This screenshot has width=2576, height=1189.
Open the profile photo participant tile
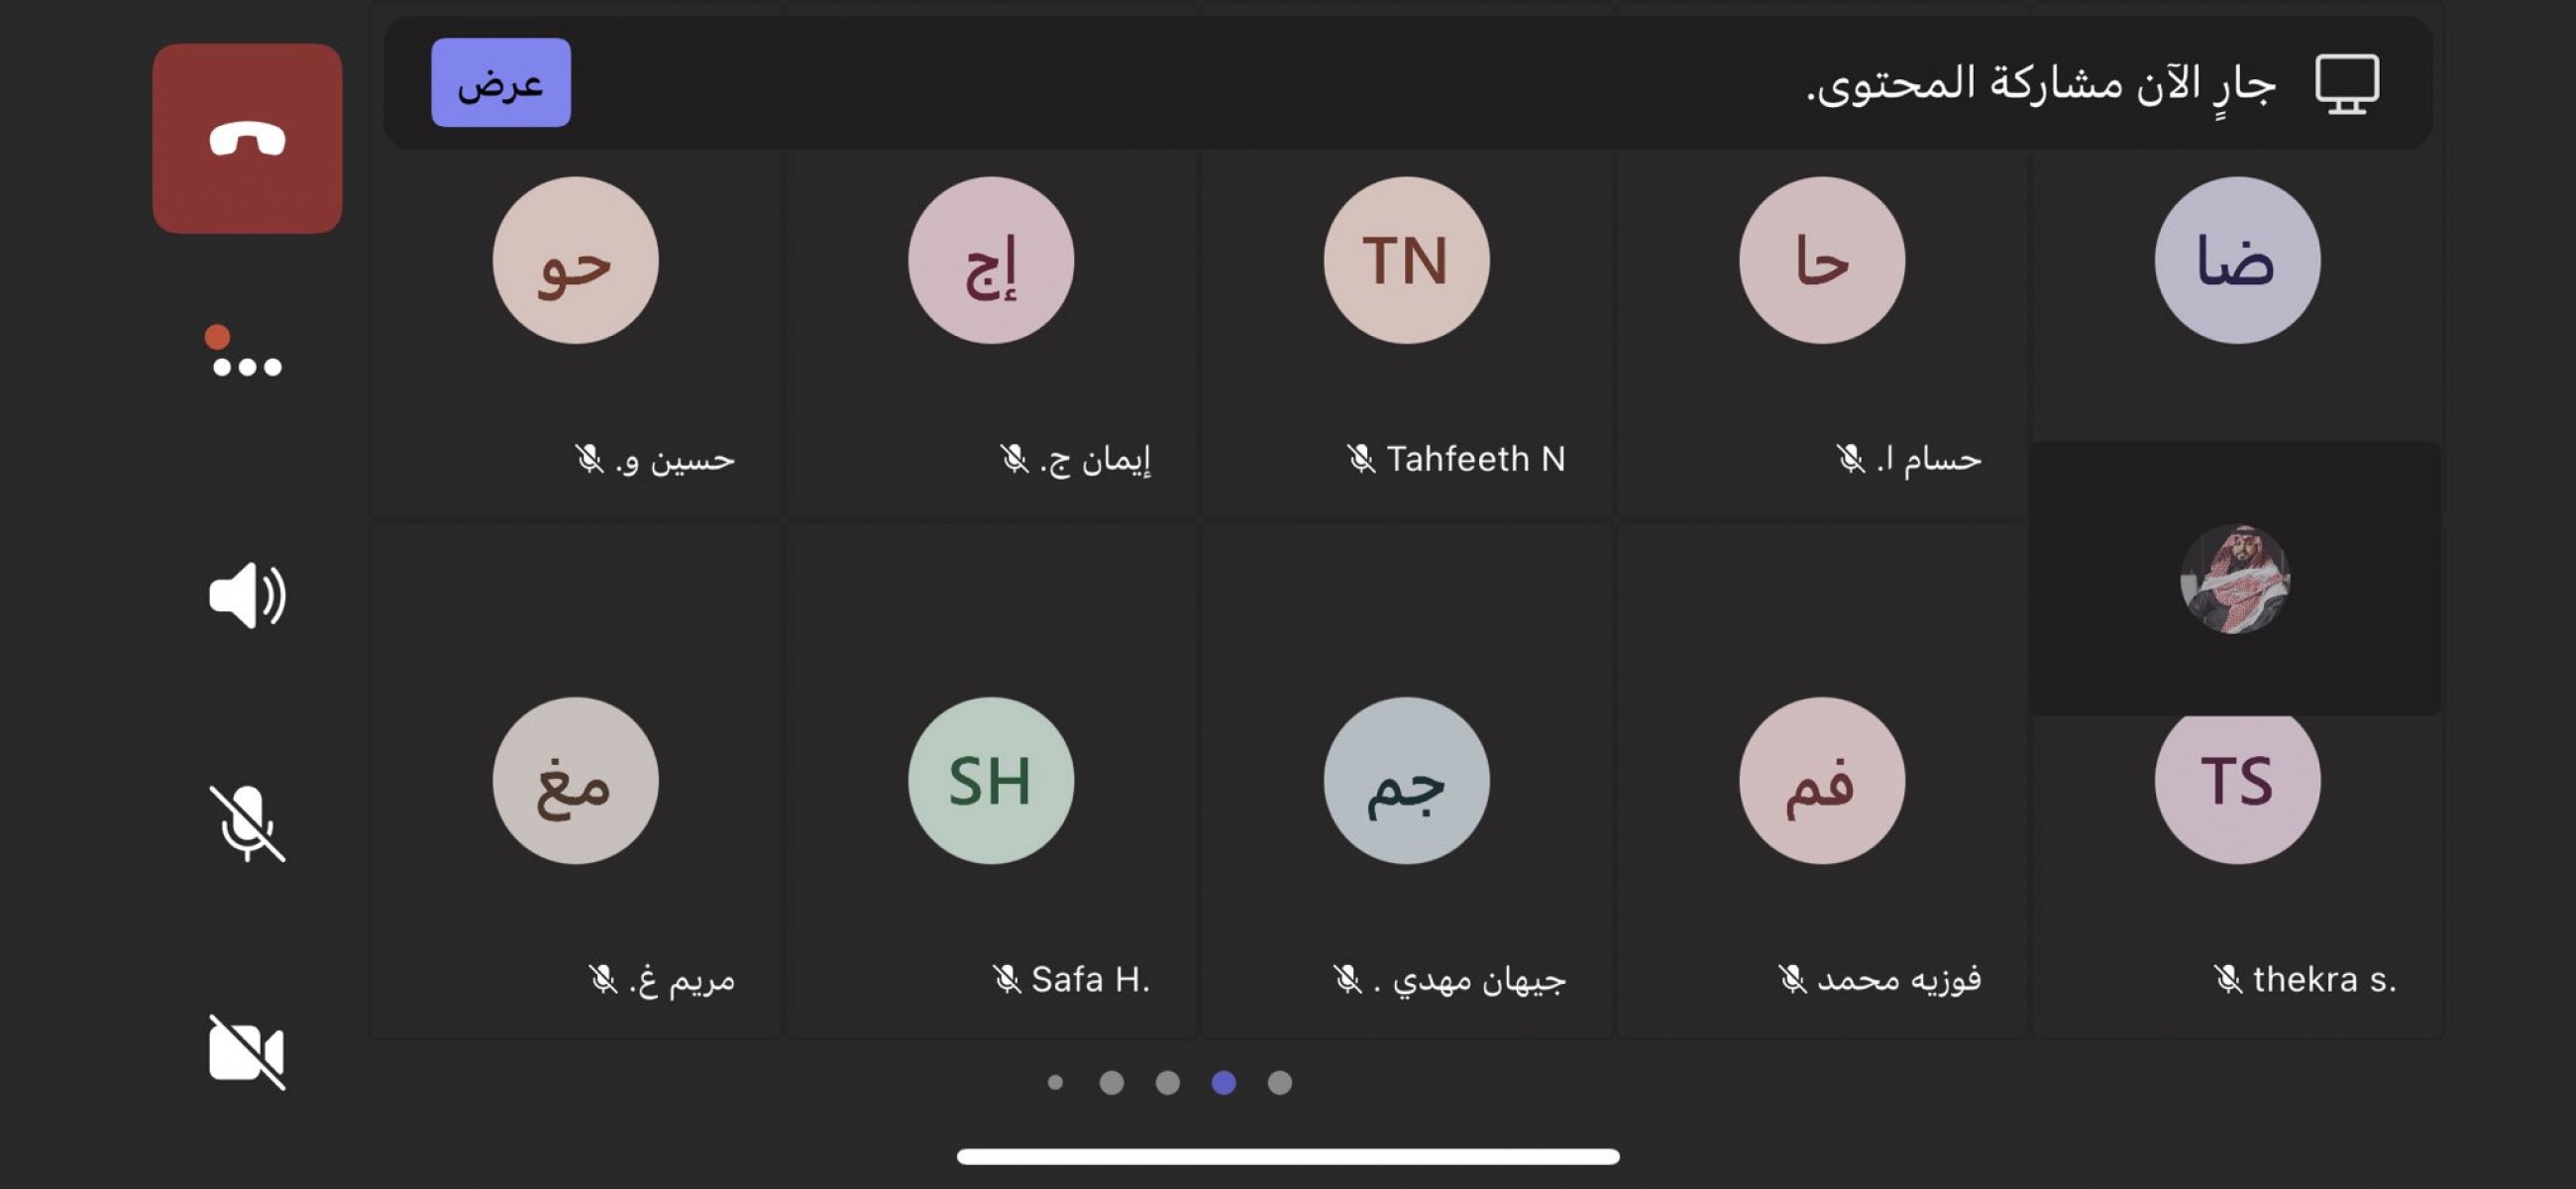point(2235,578)
